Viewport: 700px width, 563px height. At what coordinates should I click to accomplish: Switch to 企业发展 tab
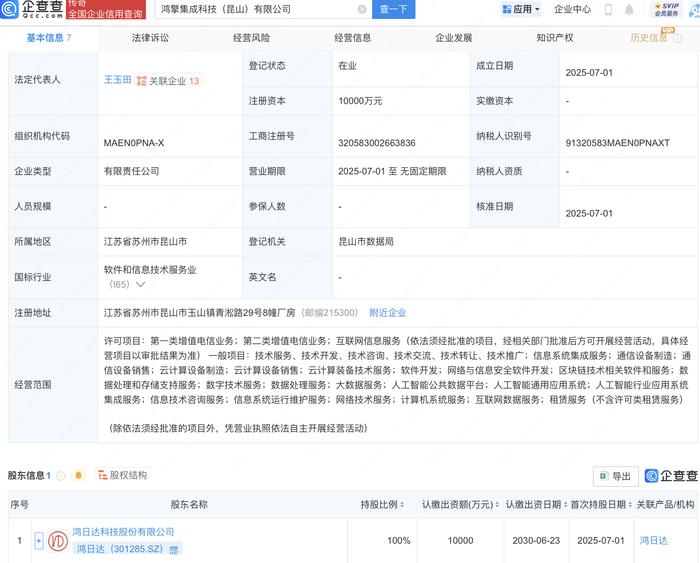click(x=454, y=38)
